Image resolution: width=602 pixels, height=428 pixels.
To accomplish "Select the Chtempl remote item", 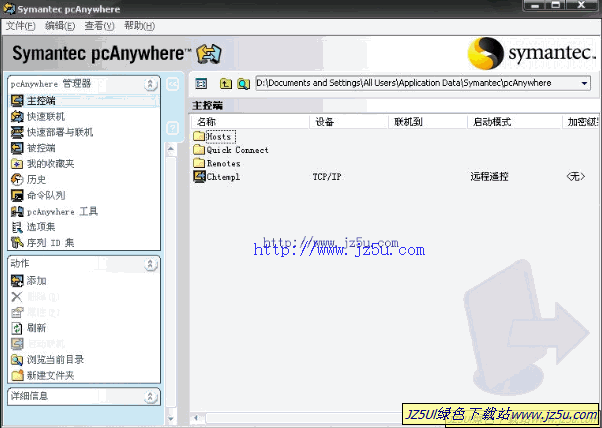I will pos(217,177).
